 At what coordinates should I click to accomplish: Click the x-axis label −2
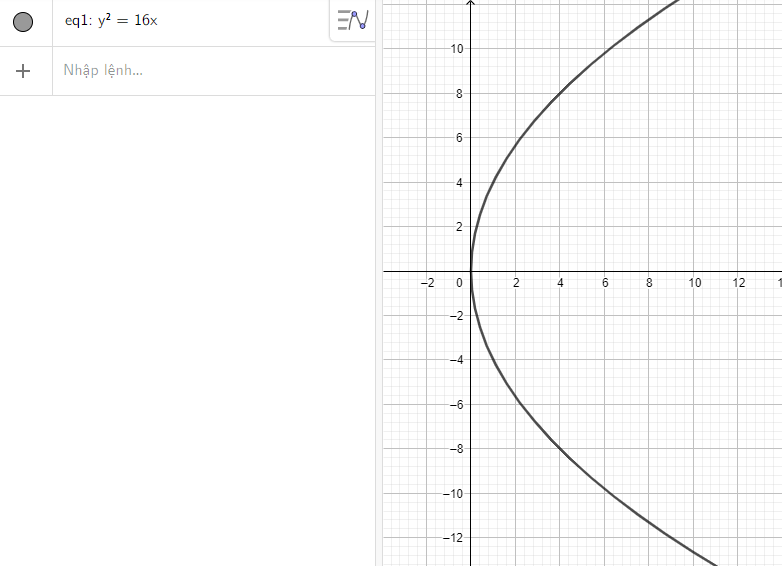tap(426, 283)
